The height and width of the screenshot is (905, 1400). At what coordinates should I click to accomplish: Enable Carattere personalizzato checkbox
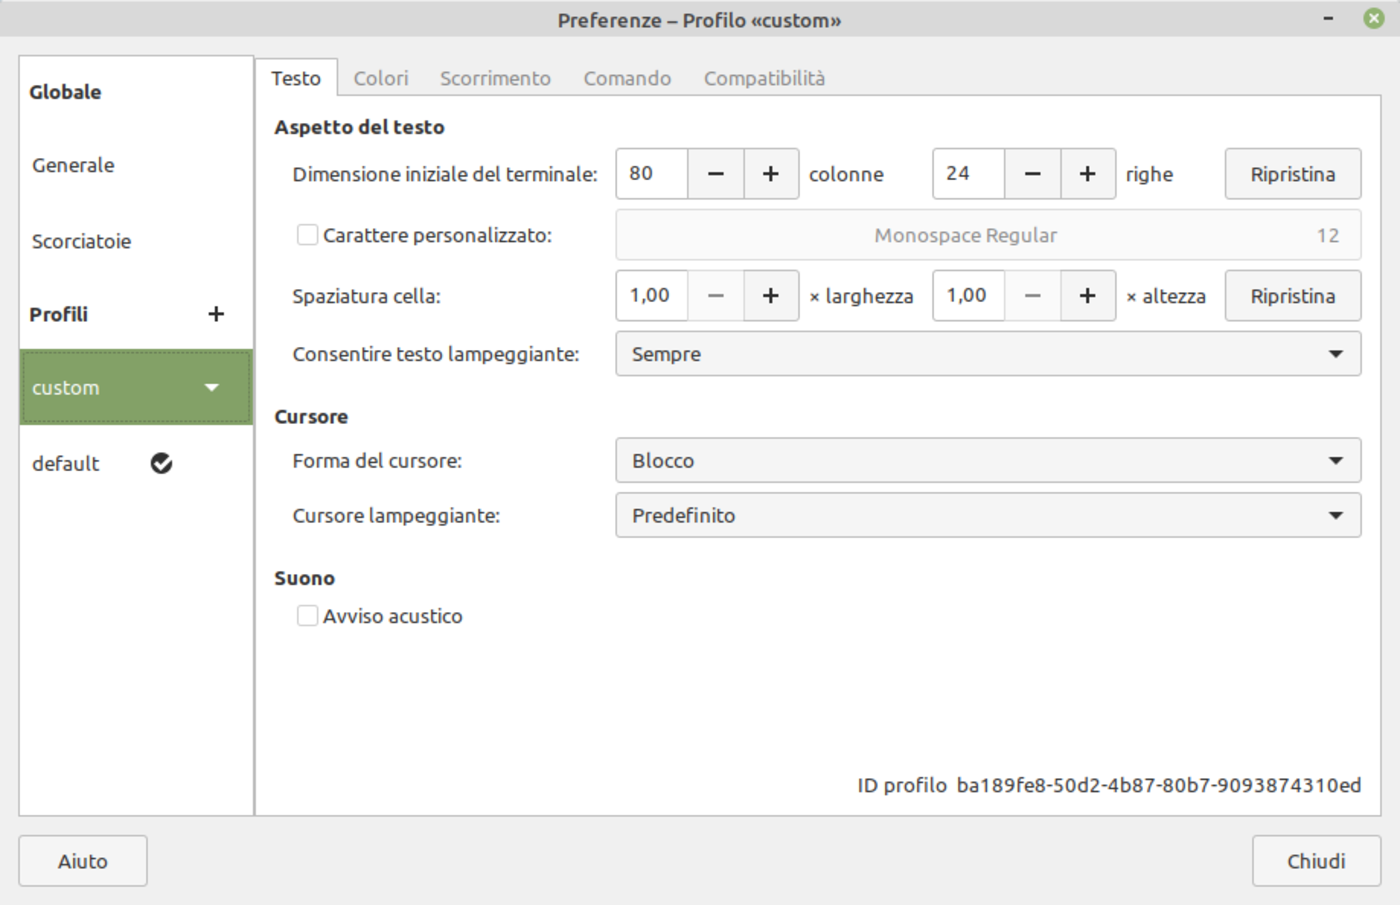pyautogui.click(x=308, y=235)
